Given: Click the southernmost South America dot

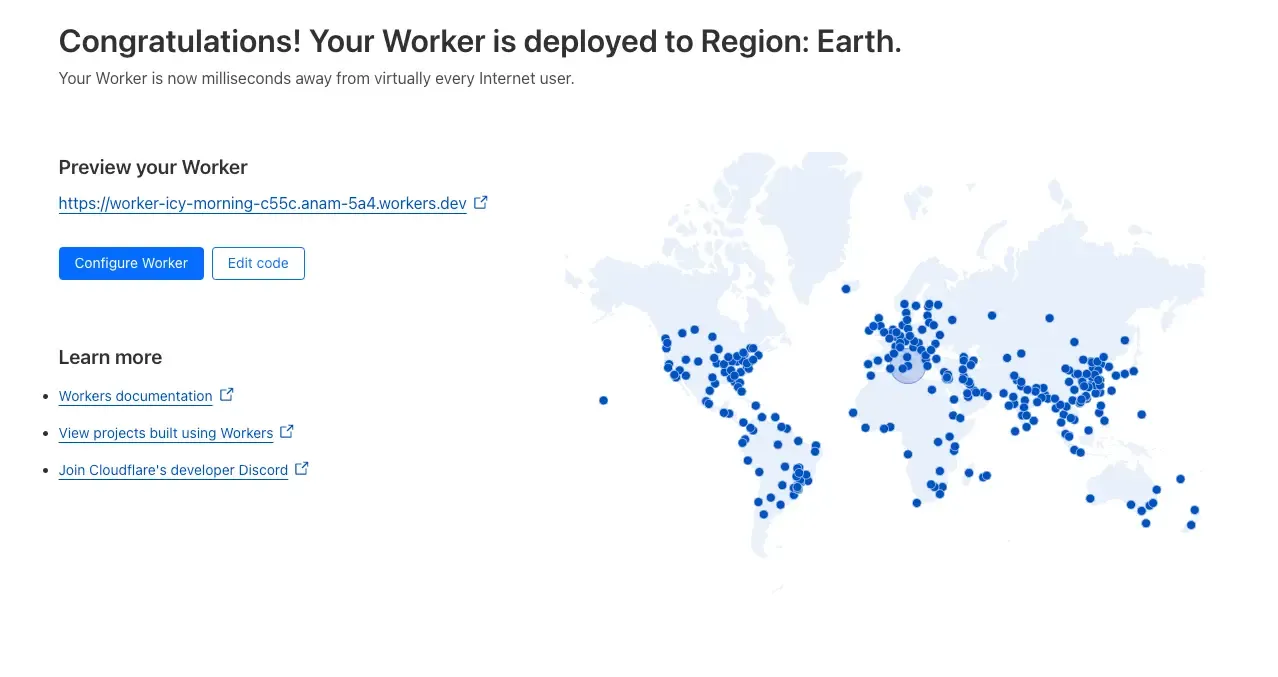Looking at the screenshot, I should [x=763, y=514].
